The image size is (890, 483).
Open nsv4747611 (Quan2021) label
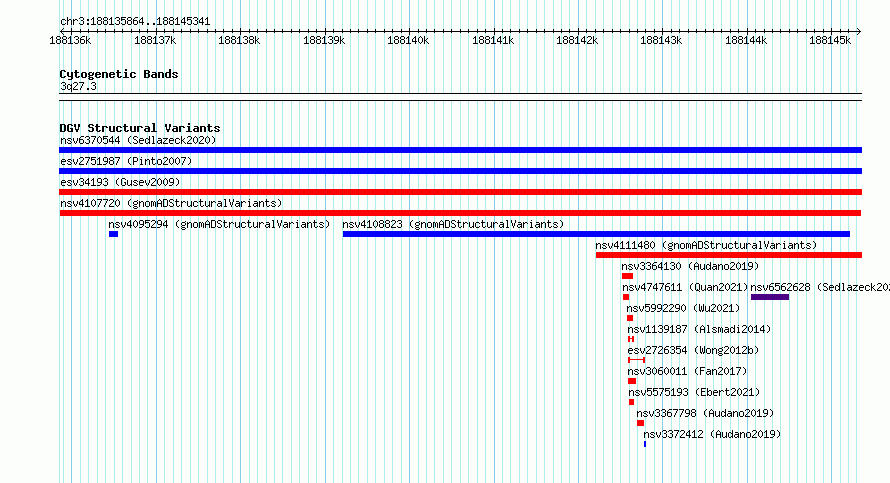tap(685, 287)
